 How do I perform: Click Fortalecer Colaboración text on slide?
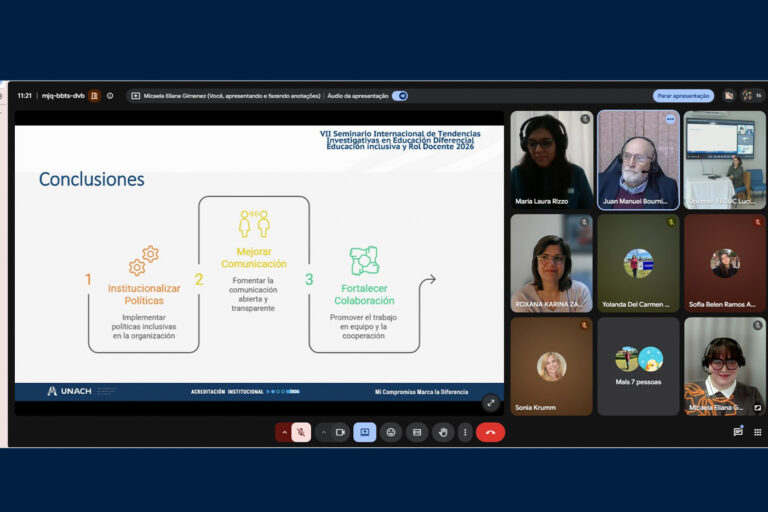pyautogui.click(x=364, y=294)
